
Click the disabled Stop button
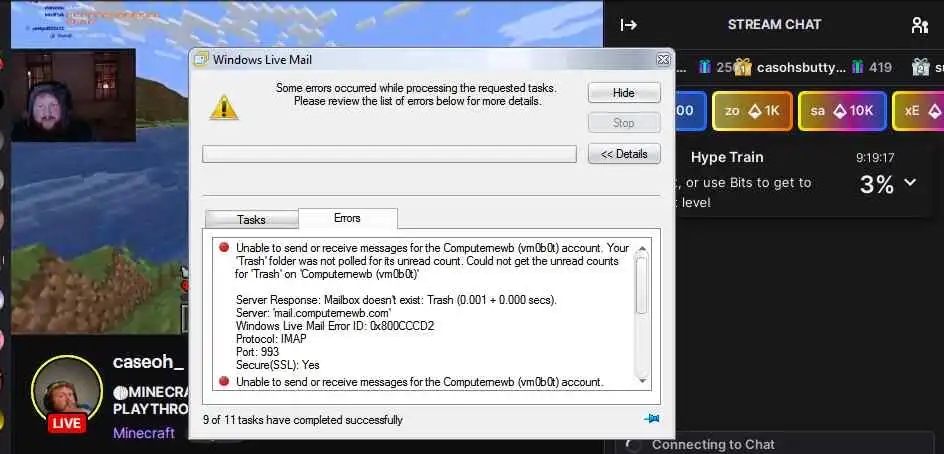pos(624,123)
